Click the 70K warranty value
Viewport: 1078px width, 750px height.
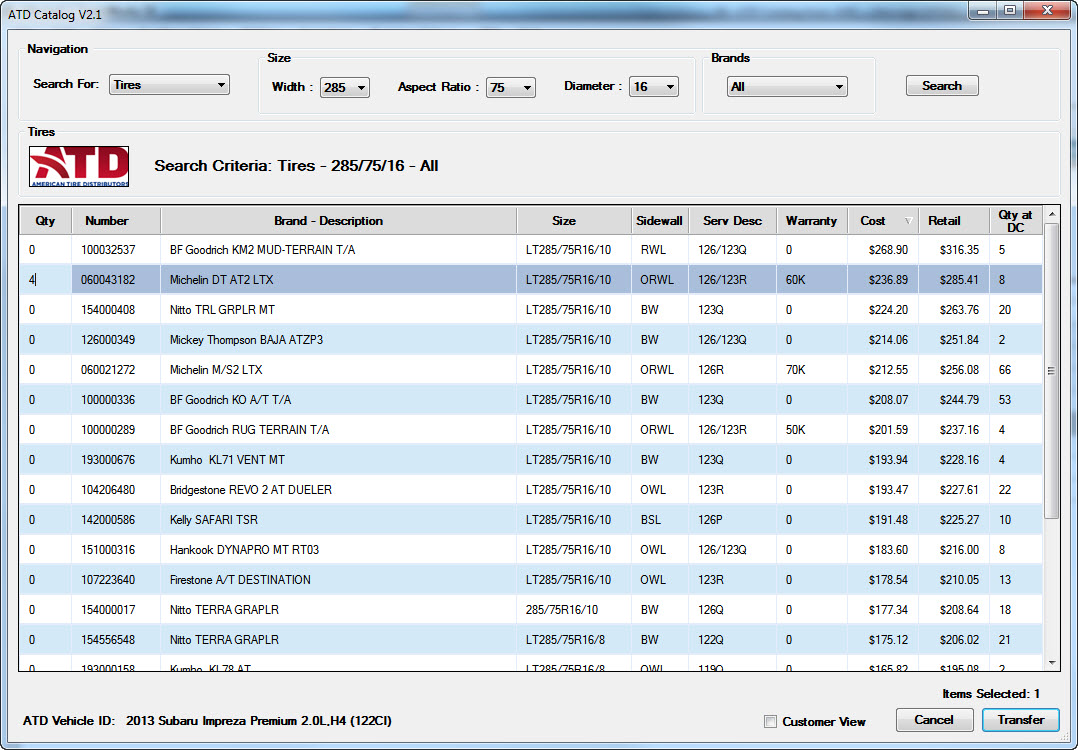pyautogui.click(x=795, y=370)
